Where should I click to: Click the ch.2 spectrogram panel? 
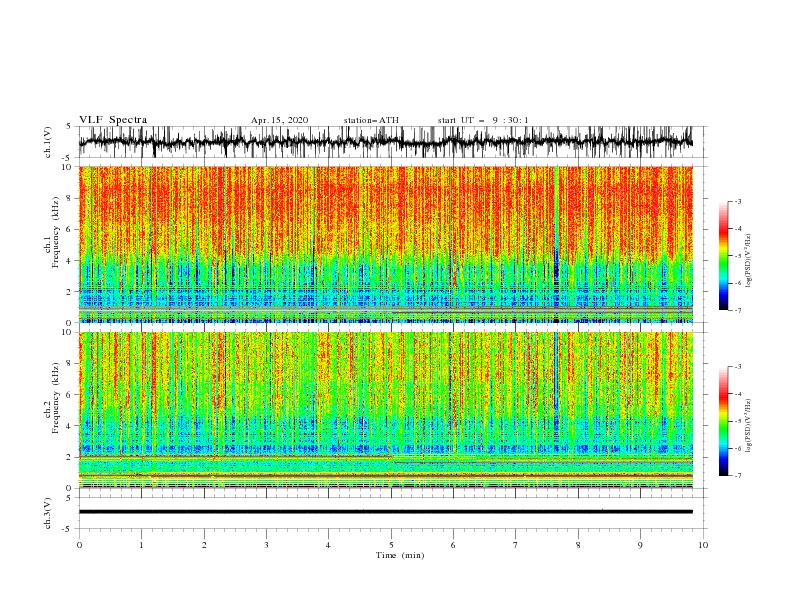coord(385,410)
